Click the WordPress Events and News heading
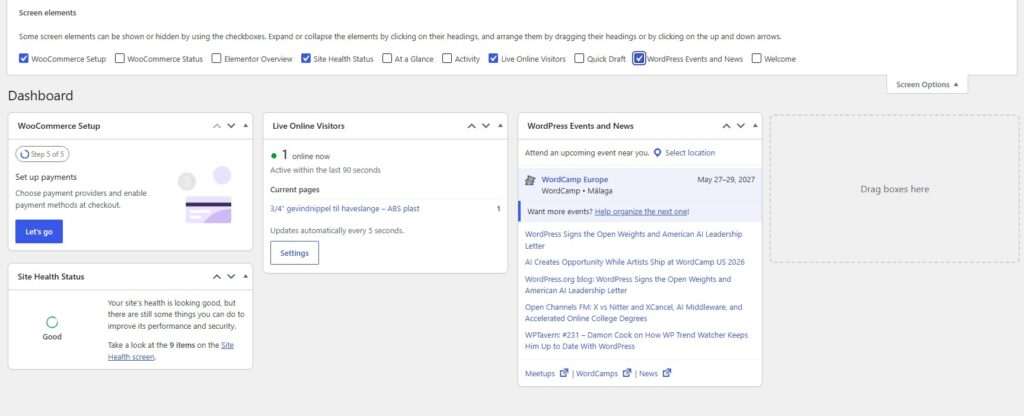Viewport: 1024px width, 416px height. pyautogui.click(x=580, y=126)
